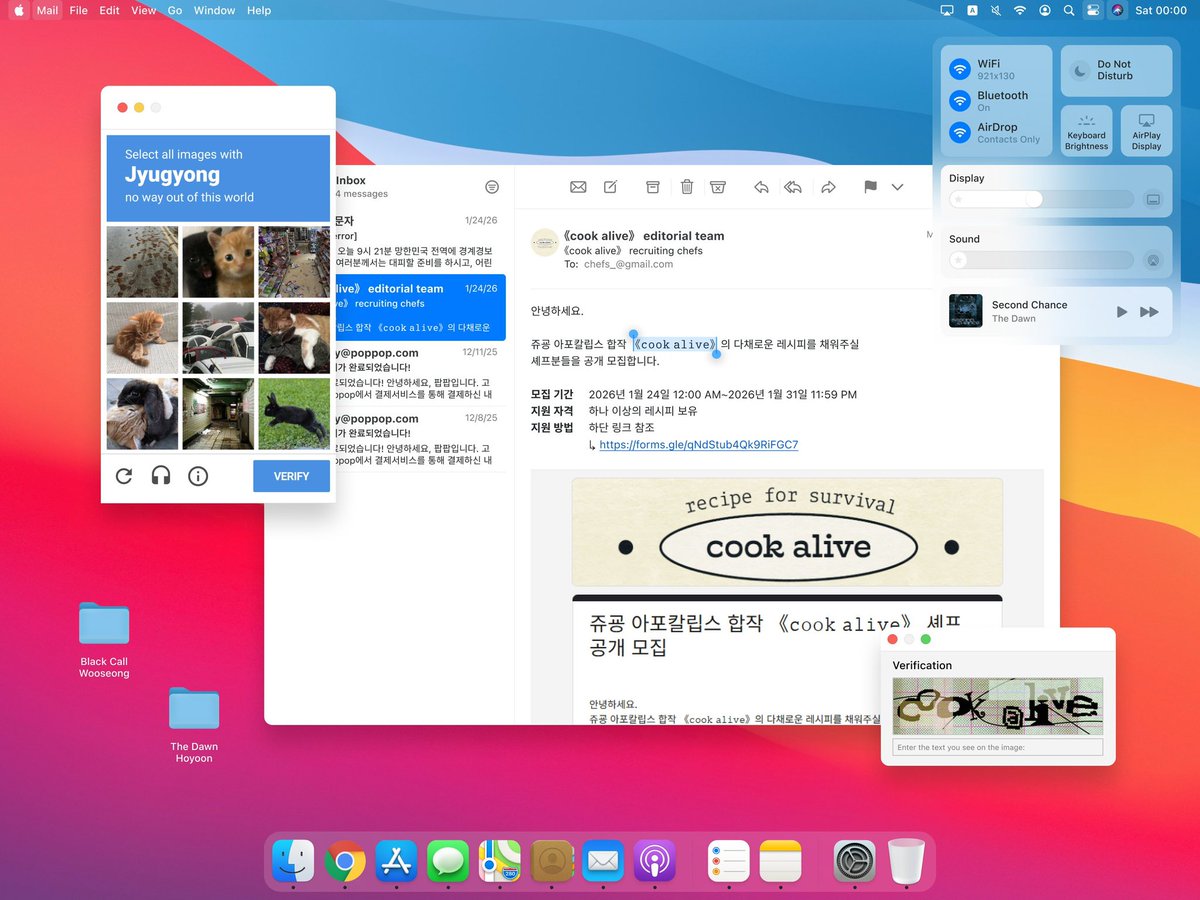Viewport: 1200px width, 900px height.
Task: Open the Go menu
Action: 175,10
